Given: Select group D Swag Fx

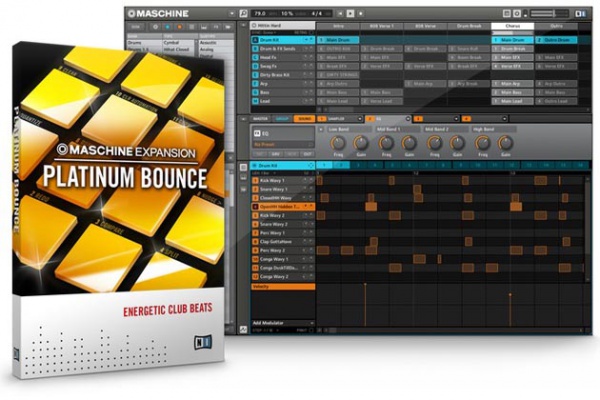Looking at the screenshot, I should click(x=283, y=66).
